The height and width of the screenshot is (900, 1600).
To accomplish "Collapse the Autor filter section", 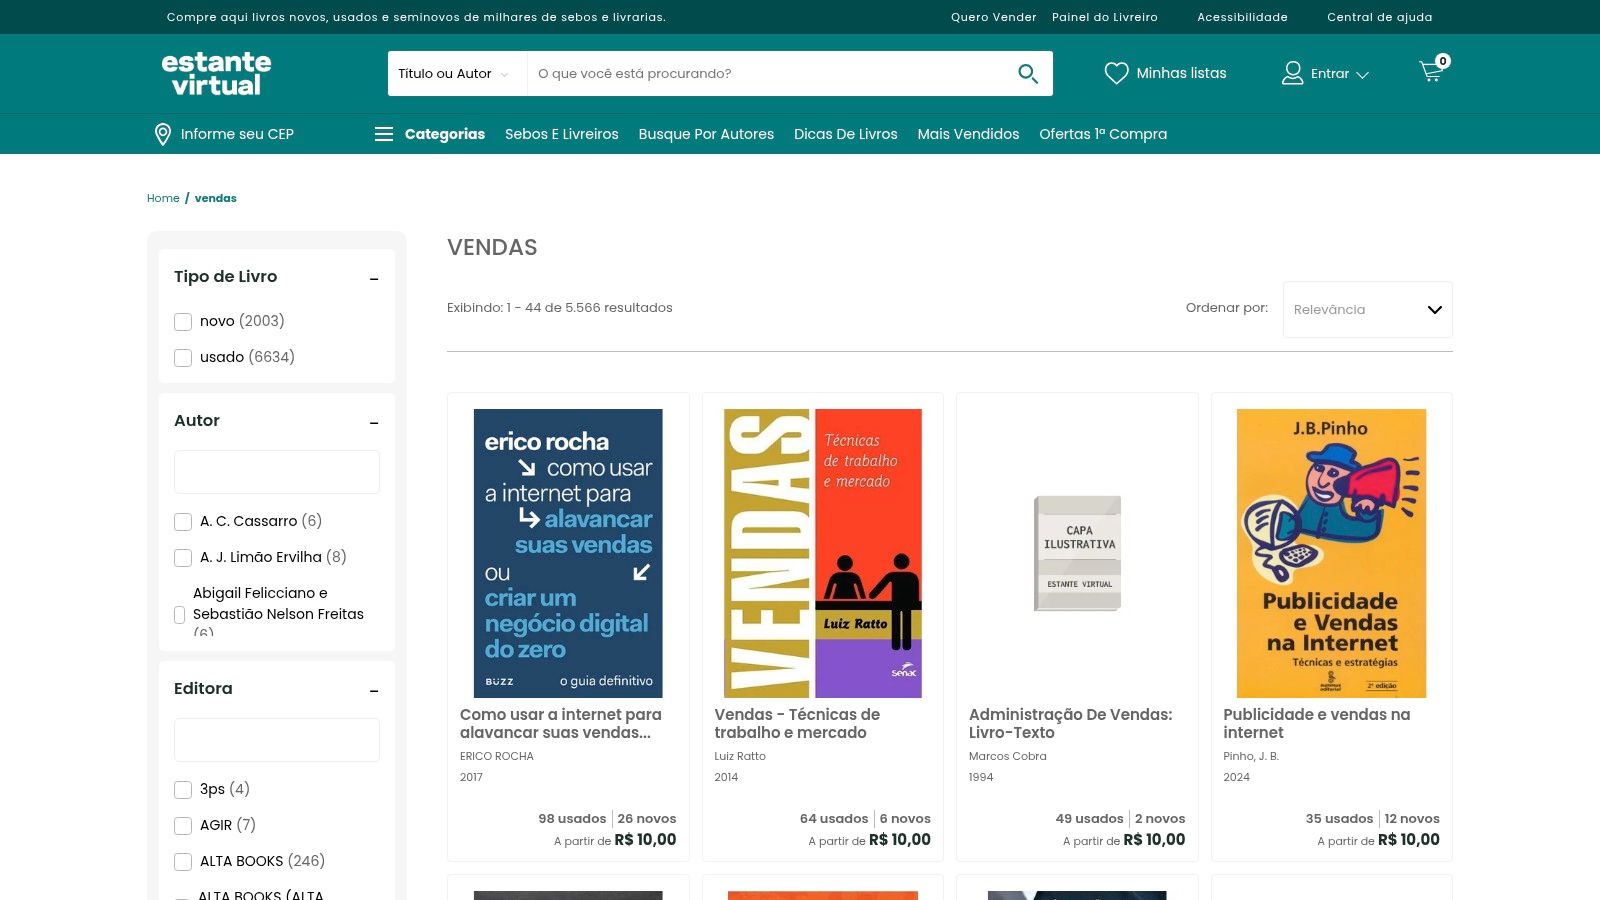I will click(374, 423).
